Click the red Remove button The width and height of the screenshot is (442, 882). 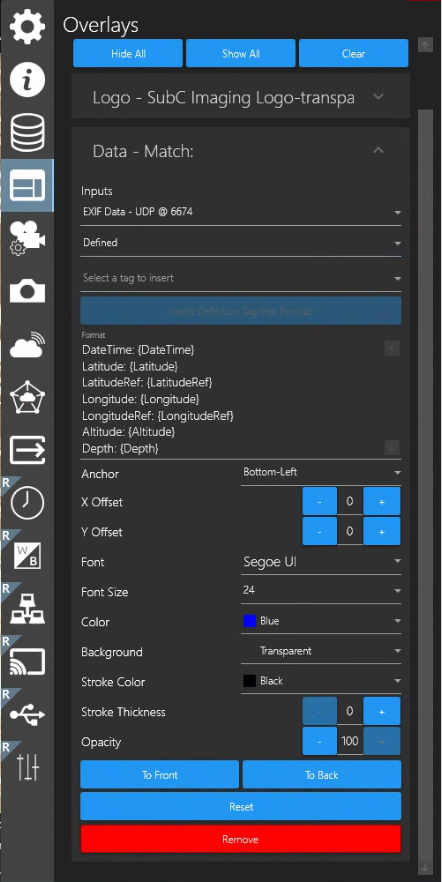point(241,839)
